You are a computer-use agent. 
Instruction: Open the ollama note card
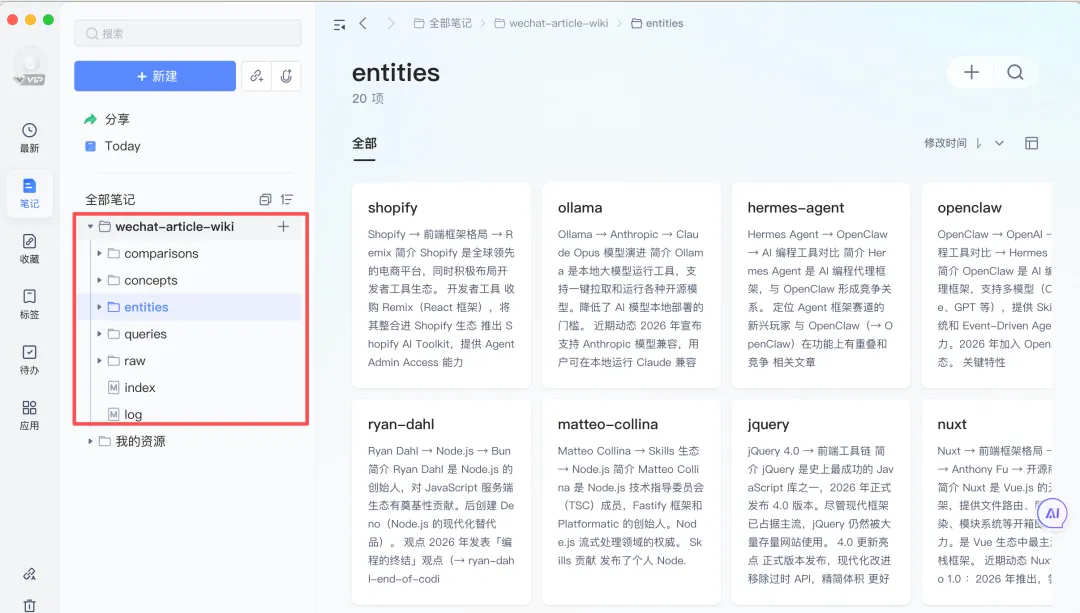tap(631, 285)
